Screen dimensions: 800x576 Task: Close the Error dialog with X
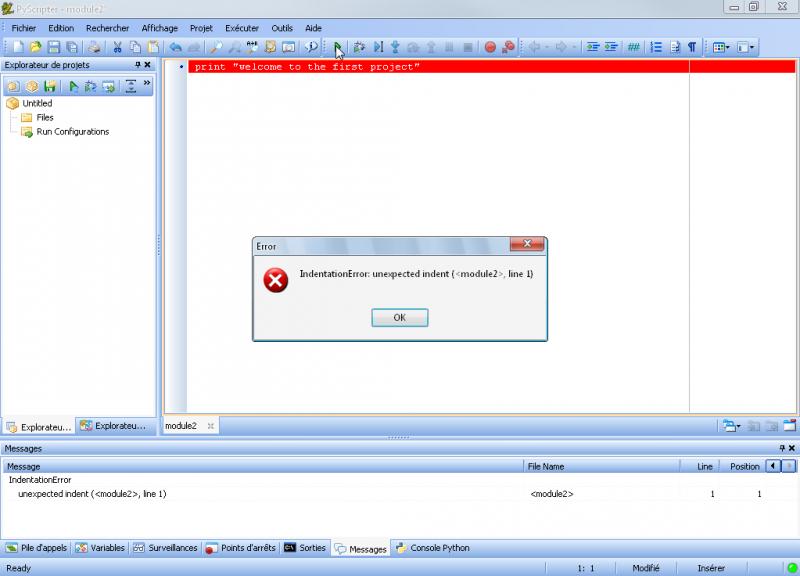click(527, 243)
